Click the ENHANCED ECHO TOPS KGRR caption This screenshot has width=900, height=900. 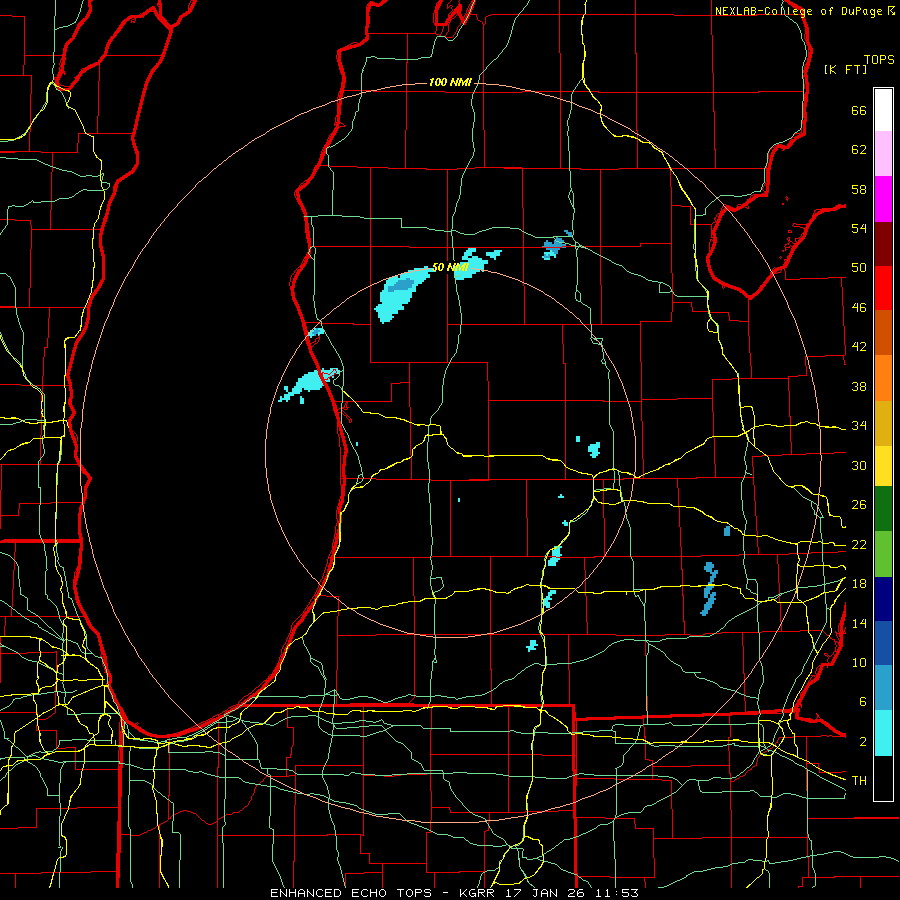(454, 893)
